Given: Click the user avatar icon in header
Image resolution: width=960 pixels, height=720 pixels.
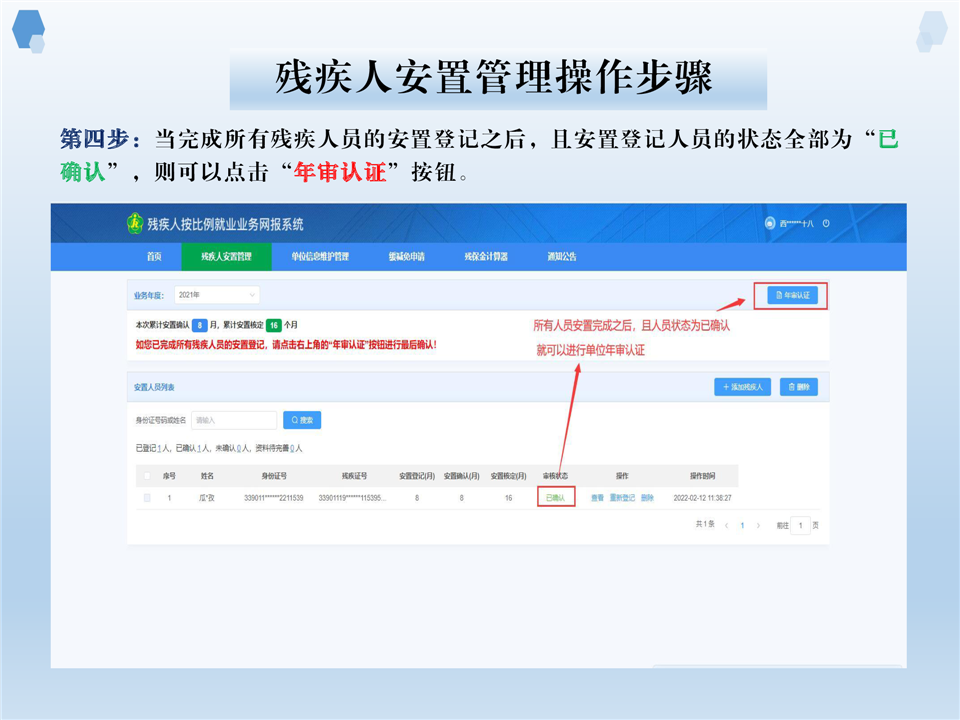Looking at the screenshot, I should pos(769,223).
